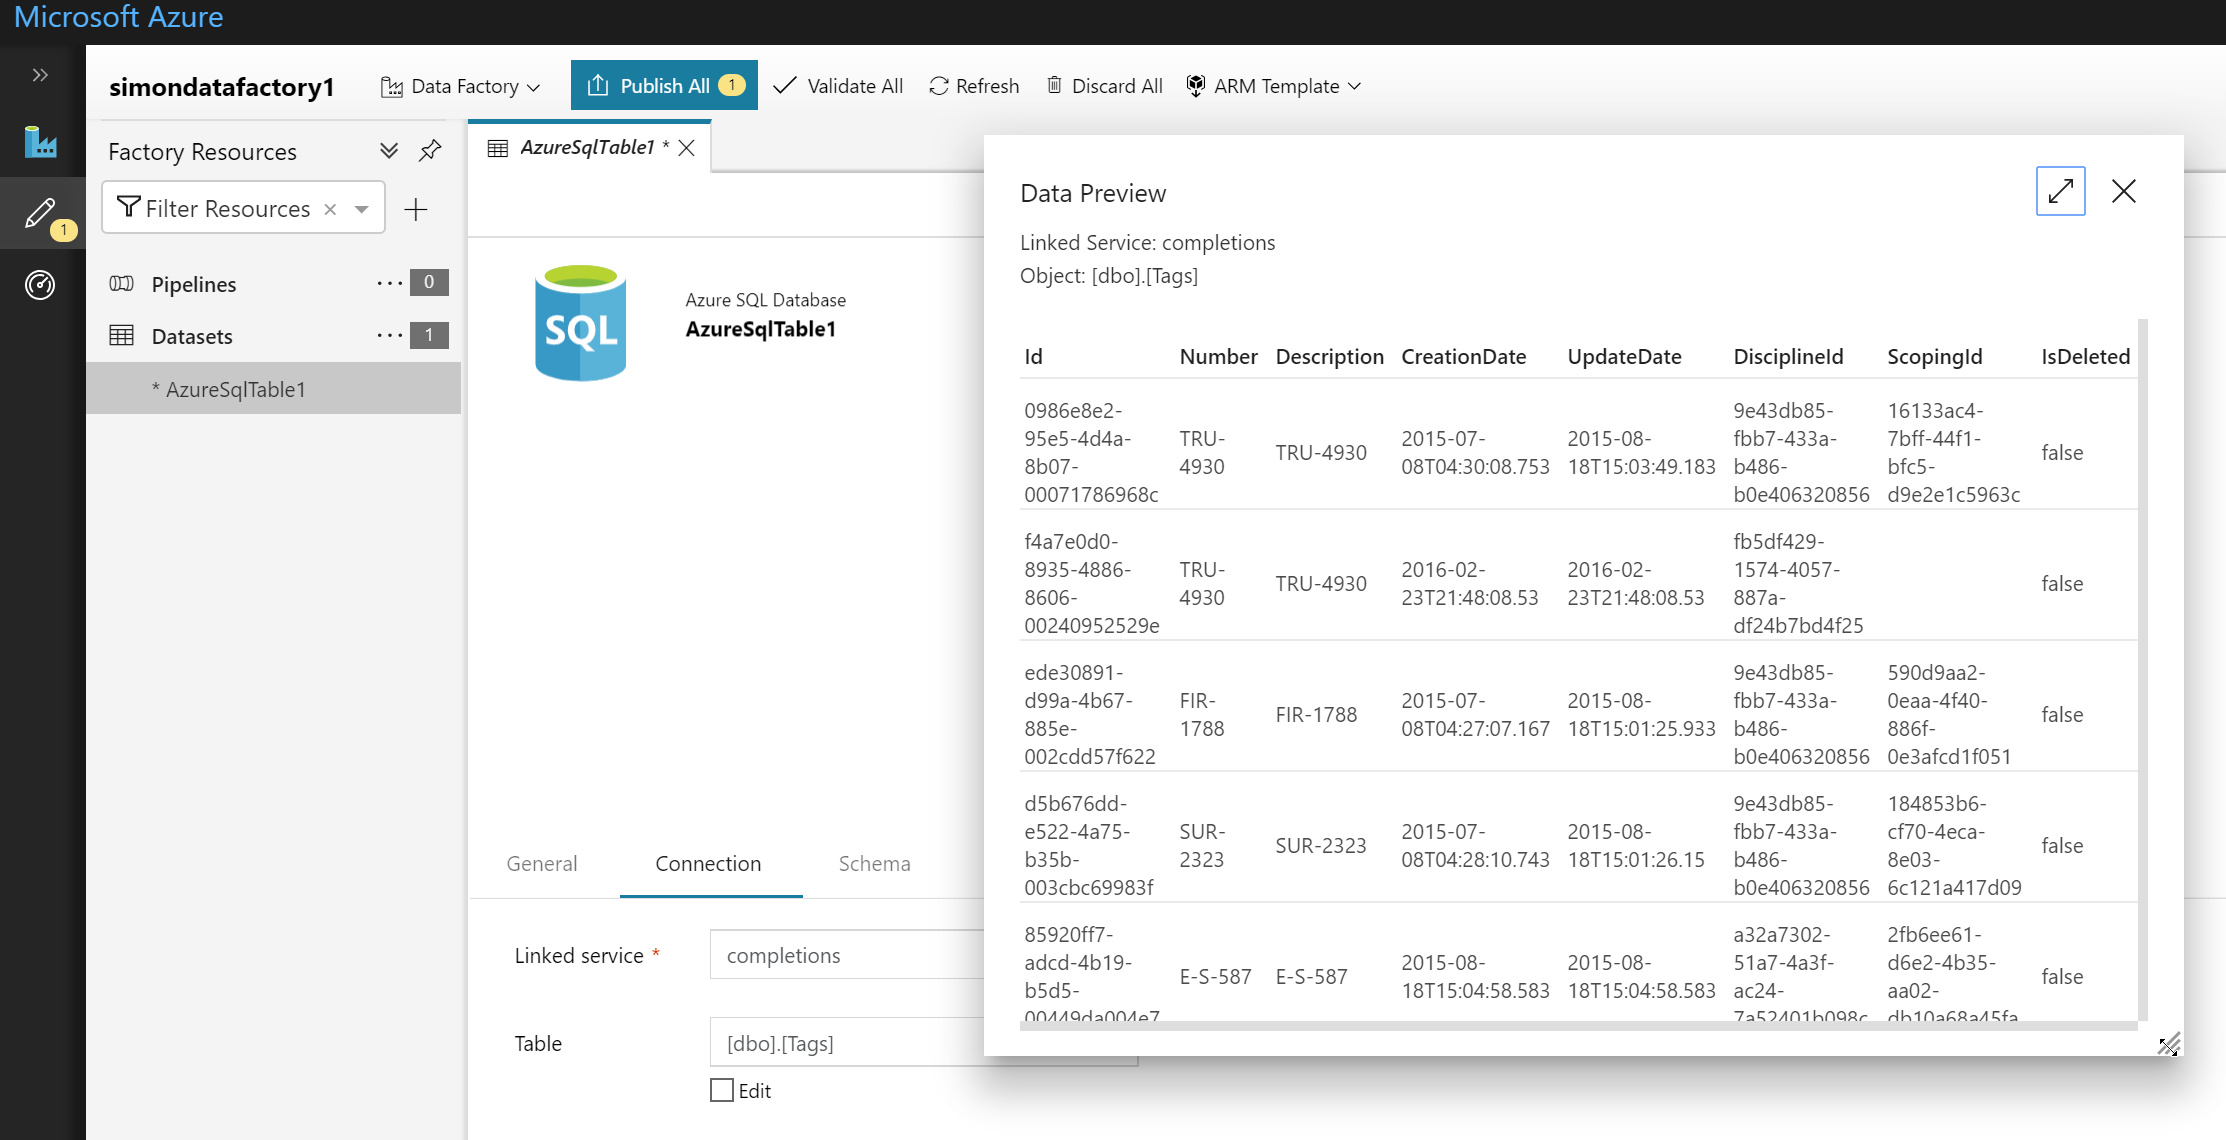Open the filter resources dropdown arrow
Screen dimensions: 2226x1140
[362, 209]
